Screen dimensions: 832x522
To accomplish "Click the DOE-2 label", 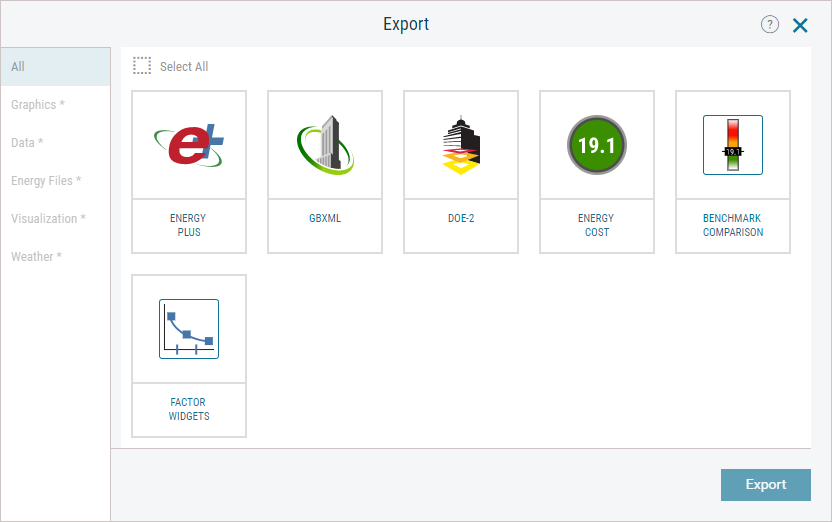I will click(461, 219).
